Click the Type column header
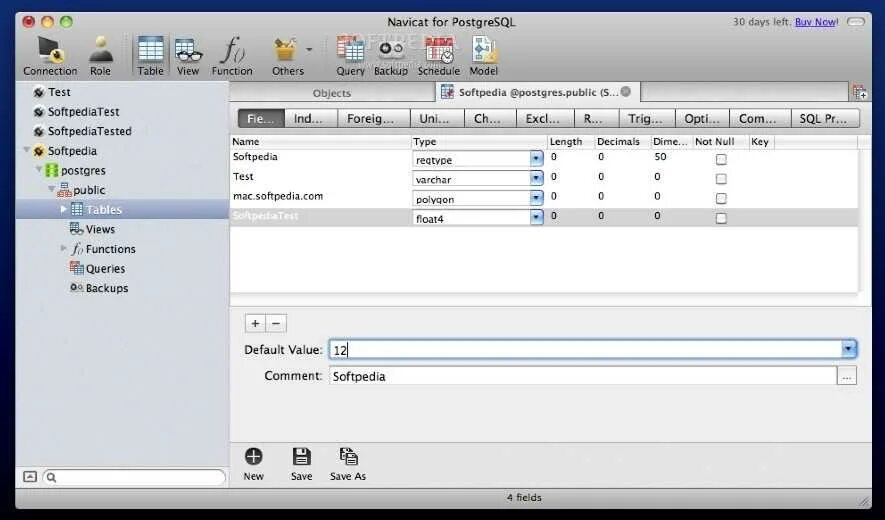The width and height of the screenshot is (885, 520). (479, 142)
